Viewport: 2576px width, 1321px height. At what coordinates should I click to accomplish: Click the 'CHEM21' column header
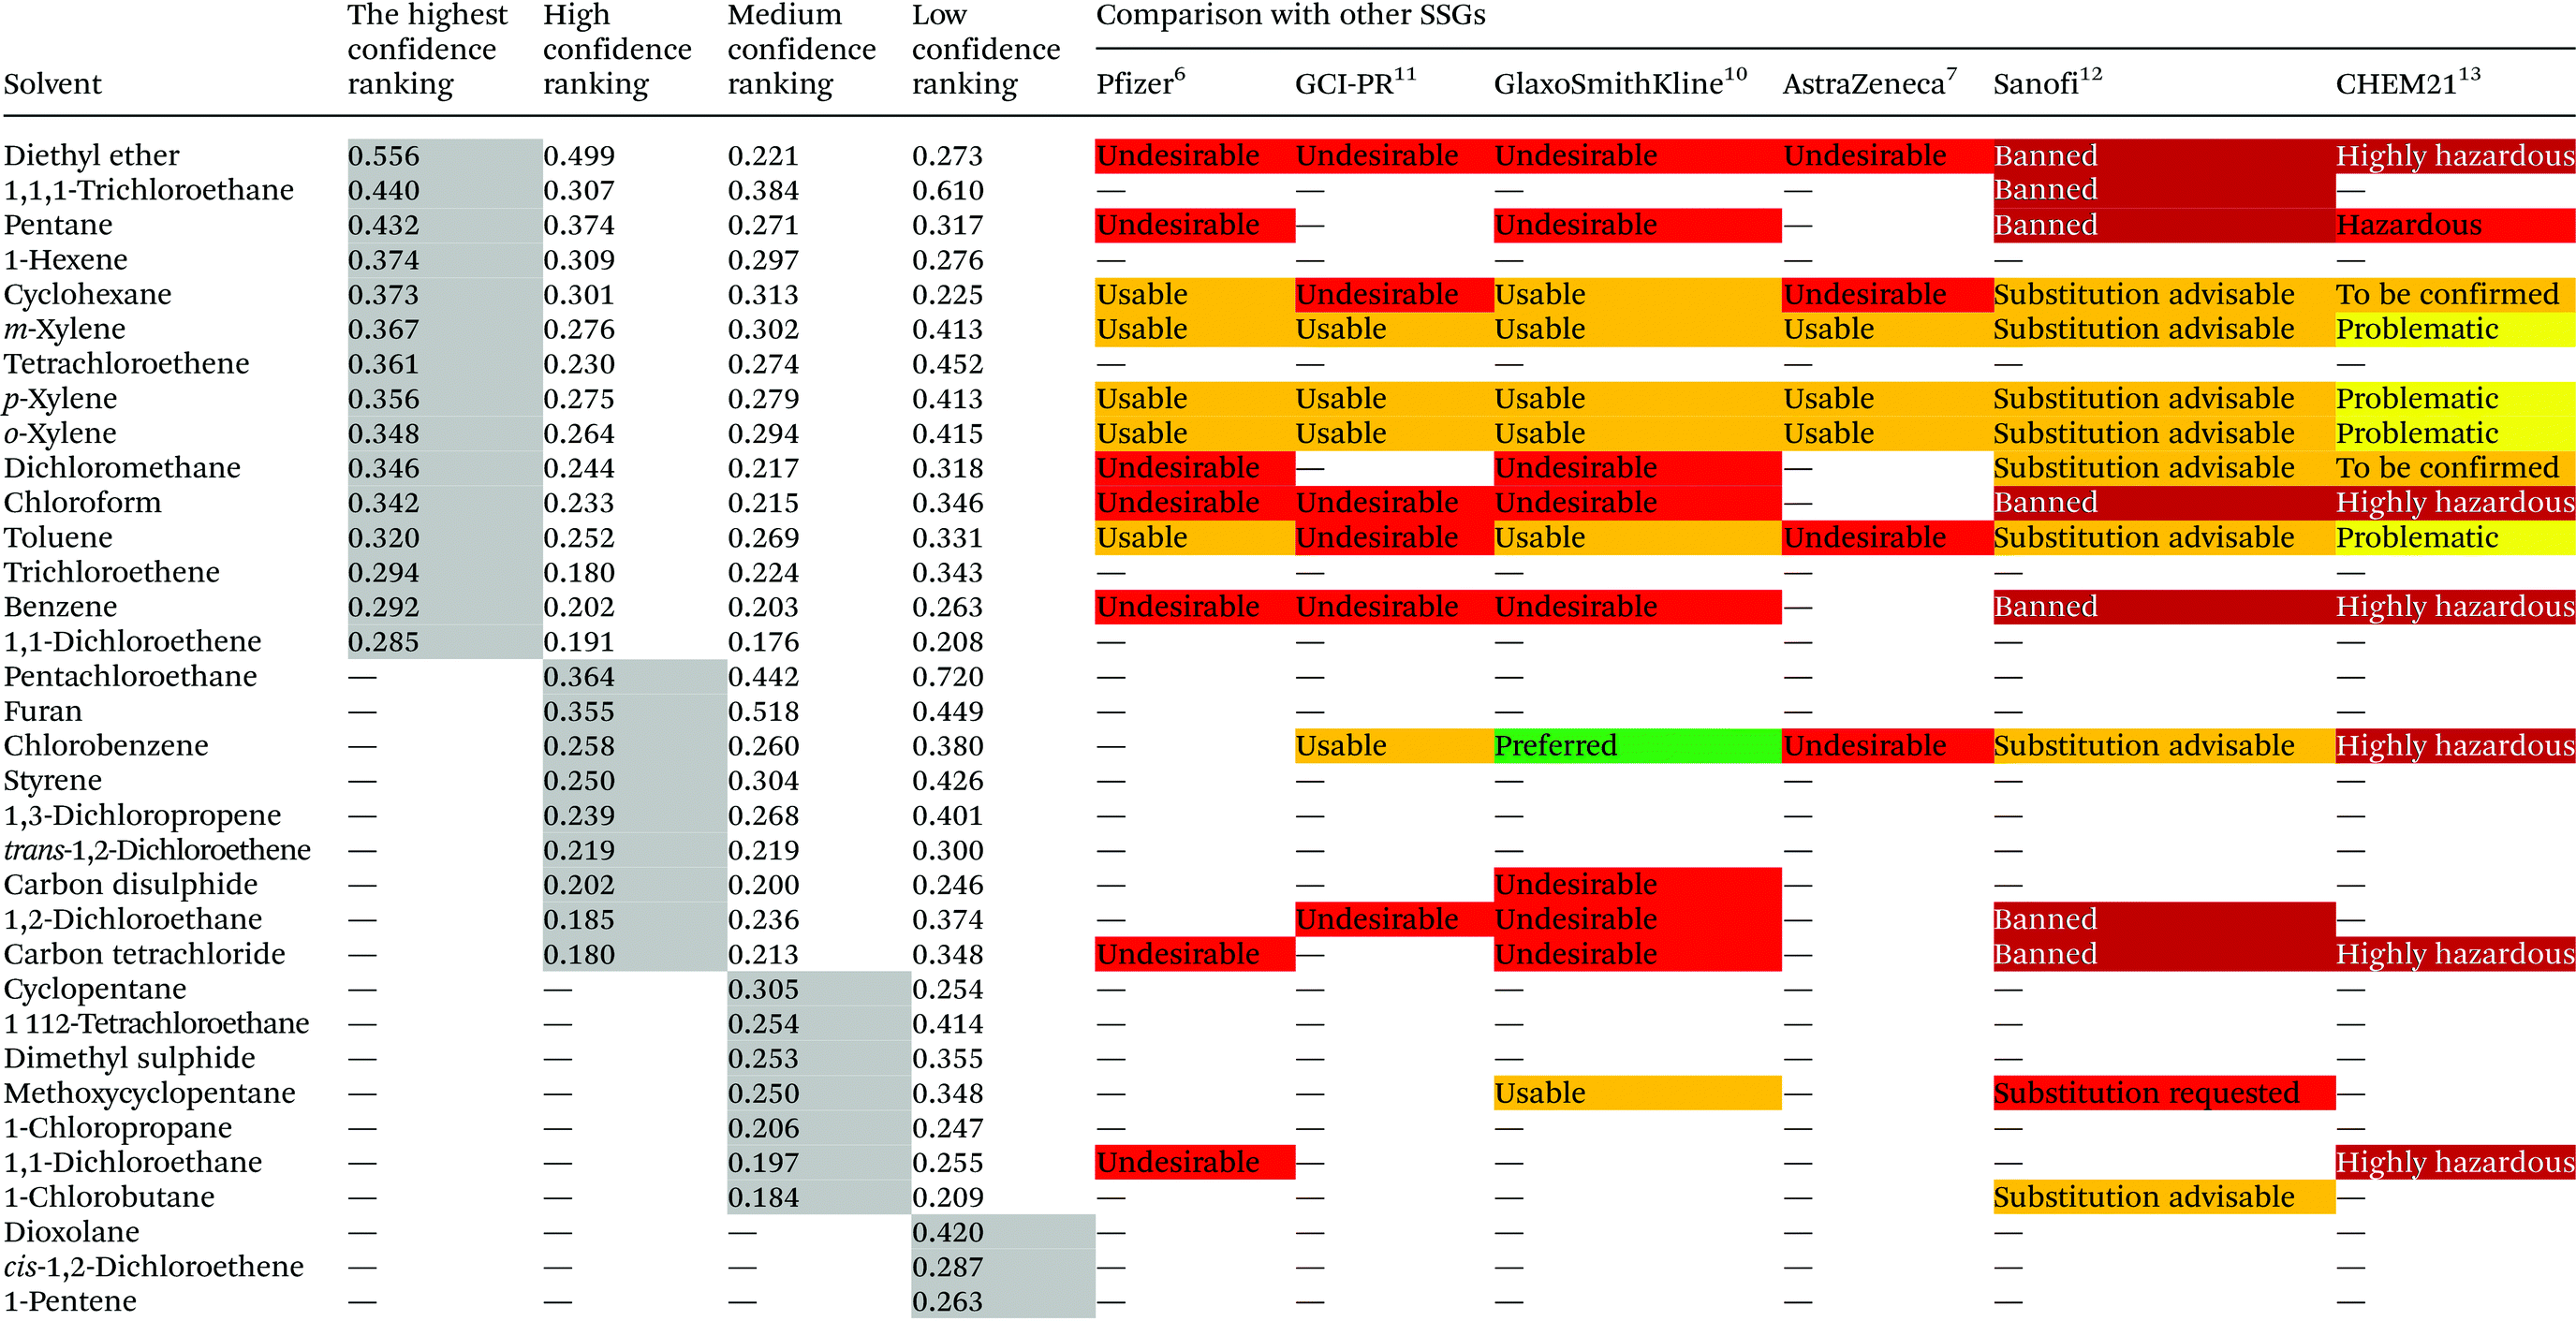(x=2408, y=82)
